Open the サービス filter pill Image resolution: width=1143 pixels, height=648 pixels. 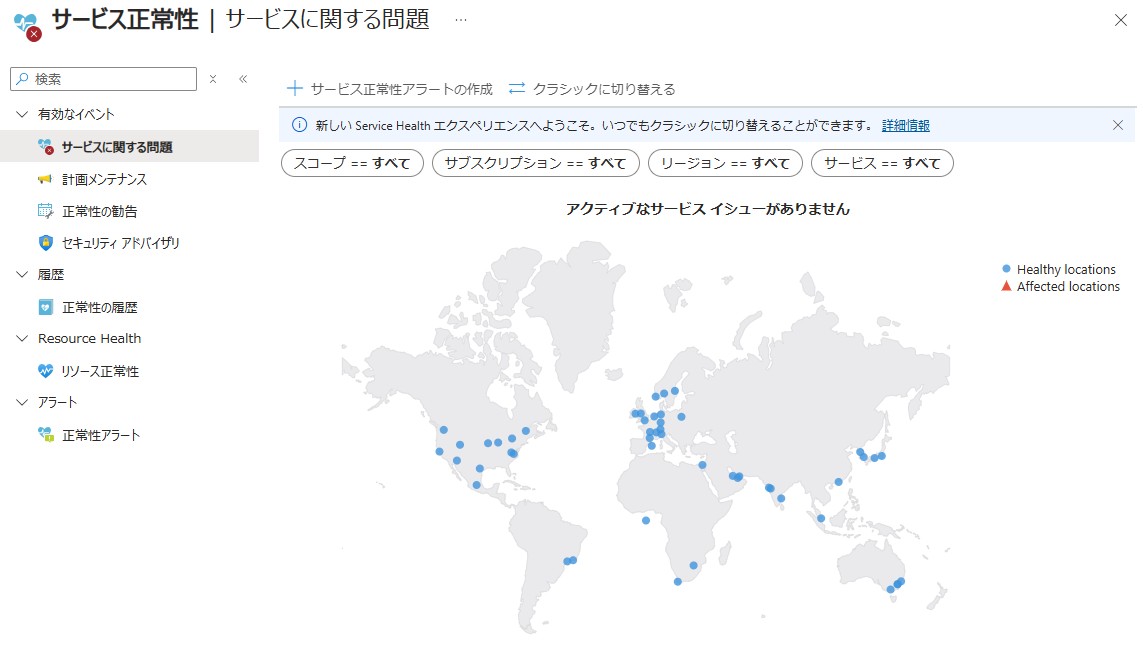(881, 163)
